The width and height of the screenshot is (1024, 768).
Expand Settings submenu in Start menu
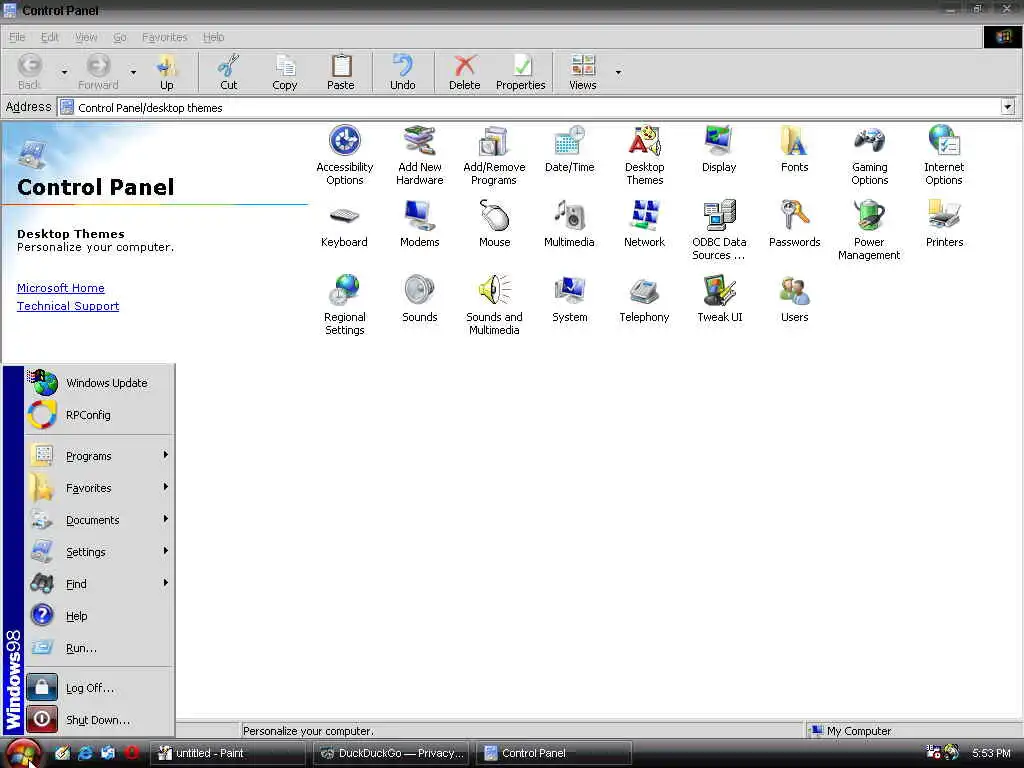pyautogui.click(x=100, y=551)
